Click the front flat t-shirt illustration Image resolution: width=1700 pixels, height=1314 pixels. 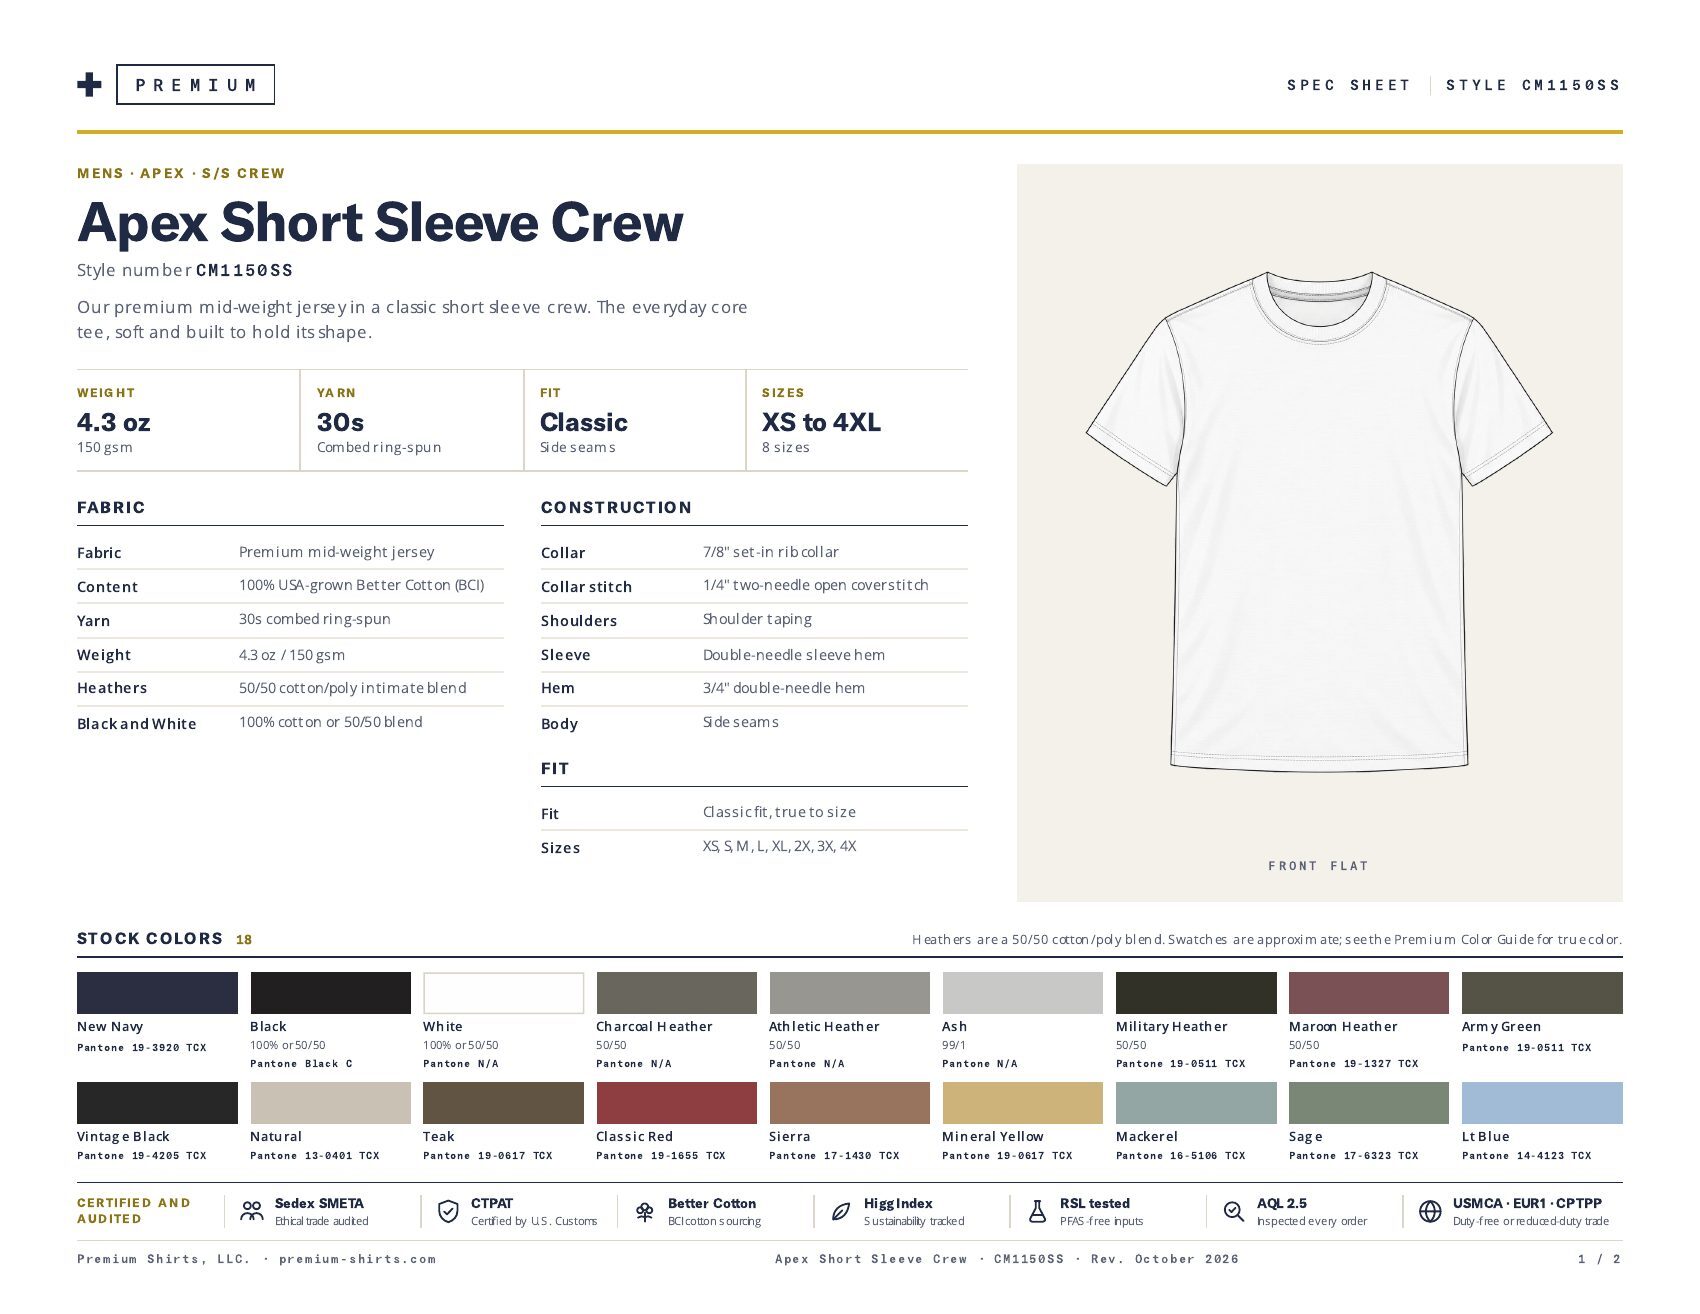pyautogui.click(x=1319, y=521)
